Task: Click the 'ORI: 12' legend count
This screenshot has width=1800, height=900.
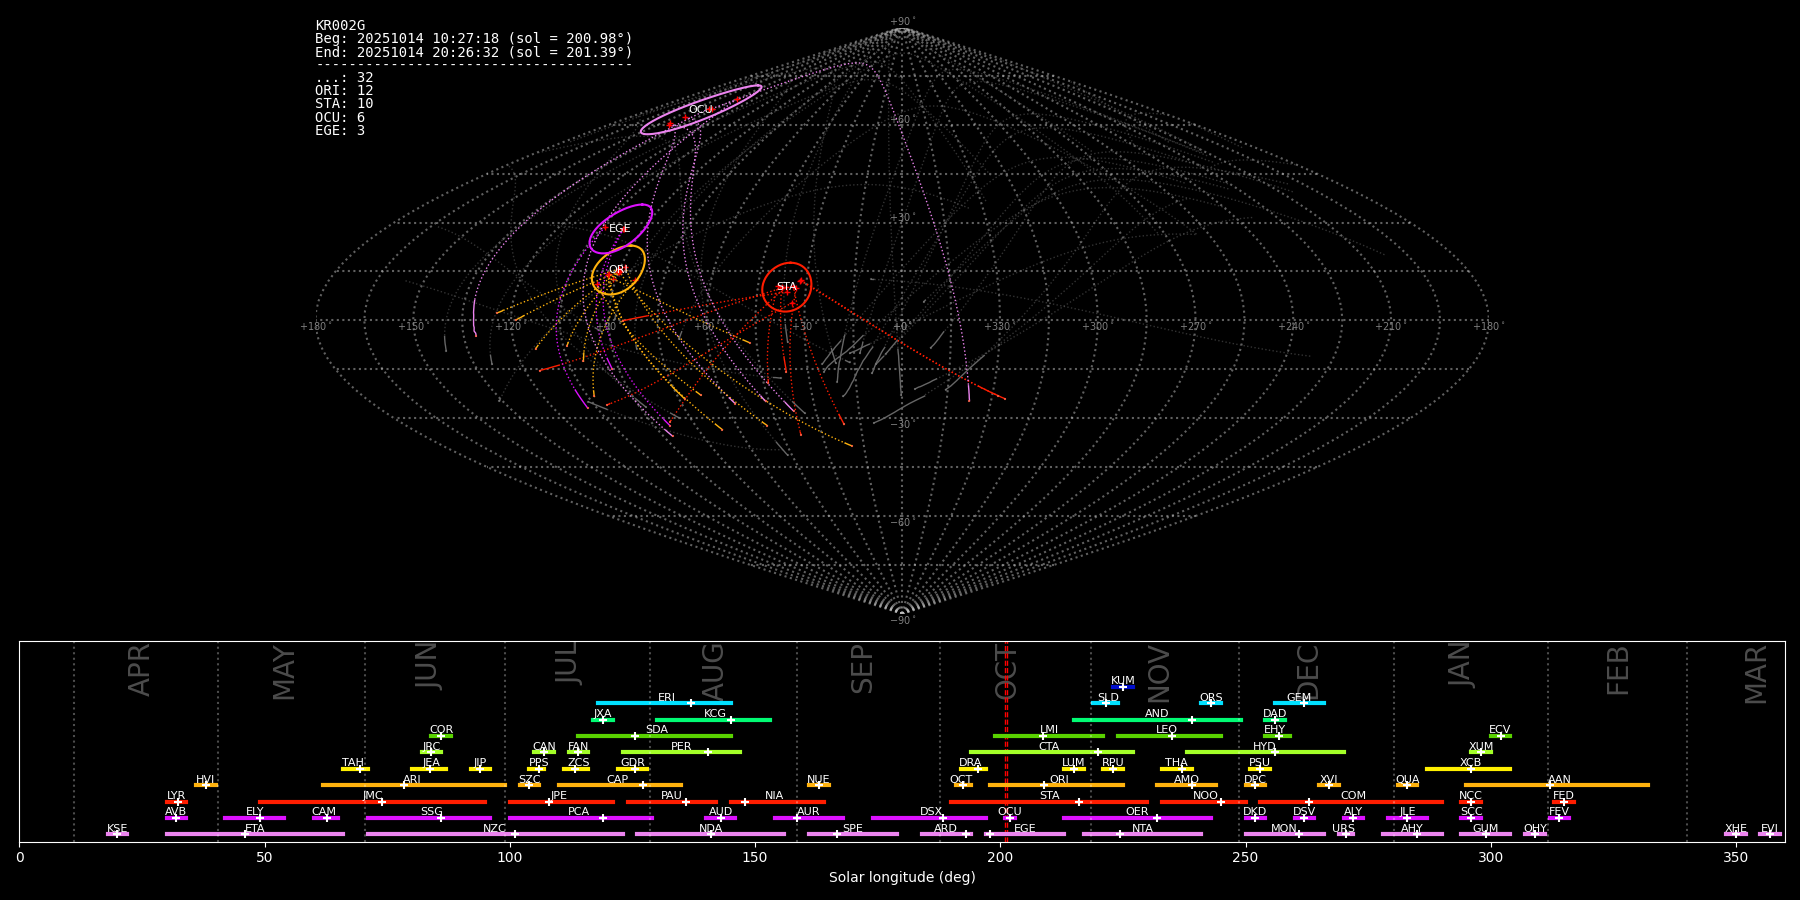Action: click(344, 91)
